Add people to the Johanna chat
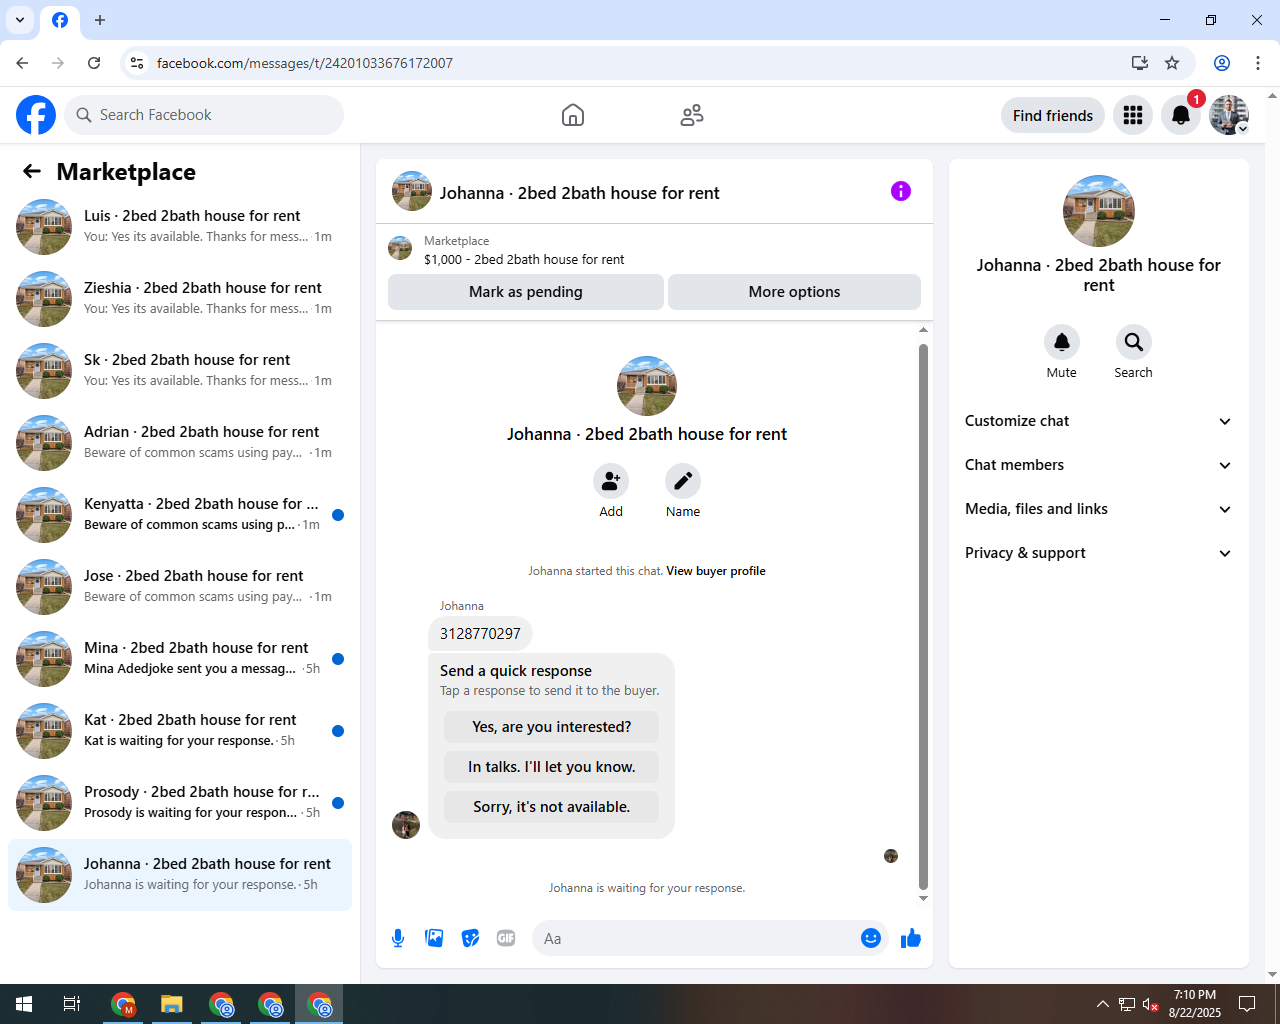The height and width of the screenshot is (1024, 1280). tap(611, 481)
